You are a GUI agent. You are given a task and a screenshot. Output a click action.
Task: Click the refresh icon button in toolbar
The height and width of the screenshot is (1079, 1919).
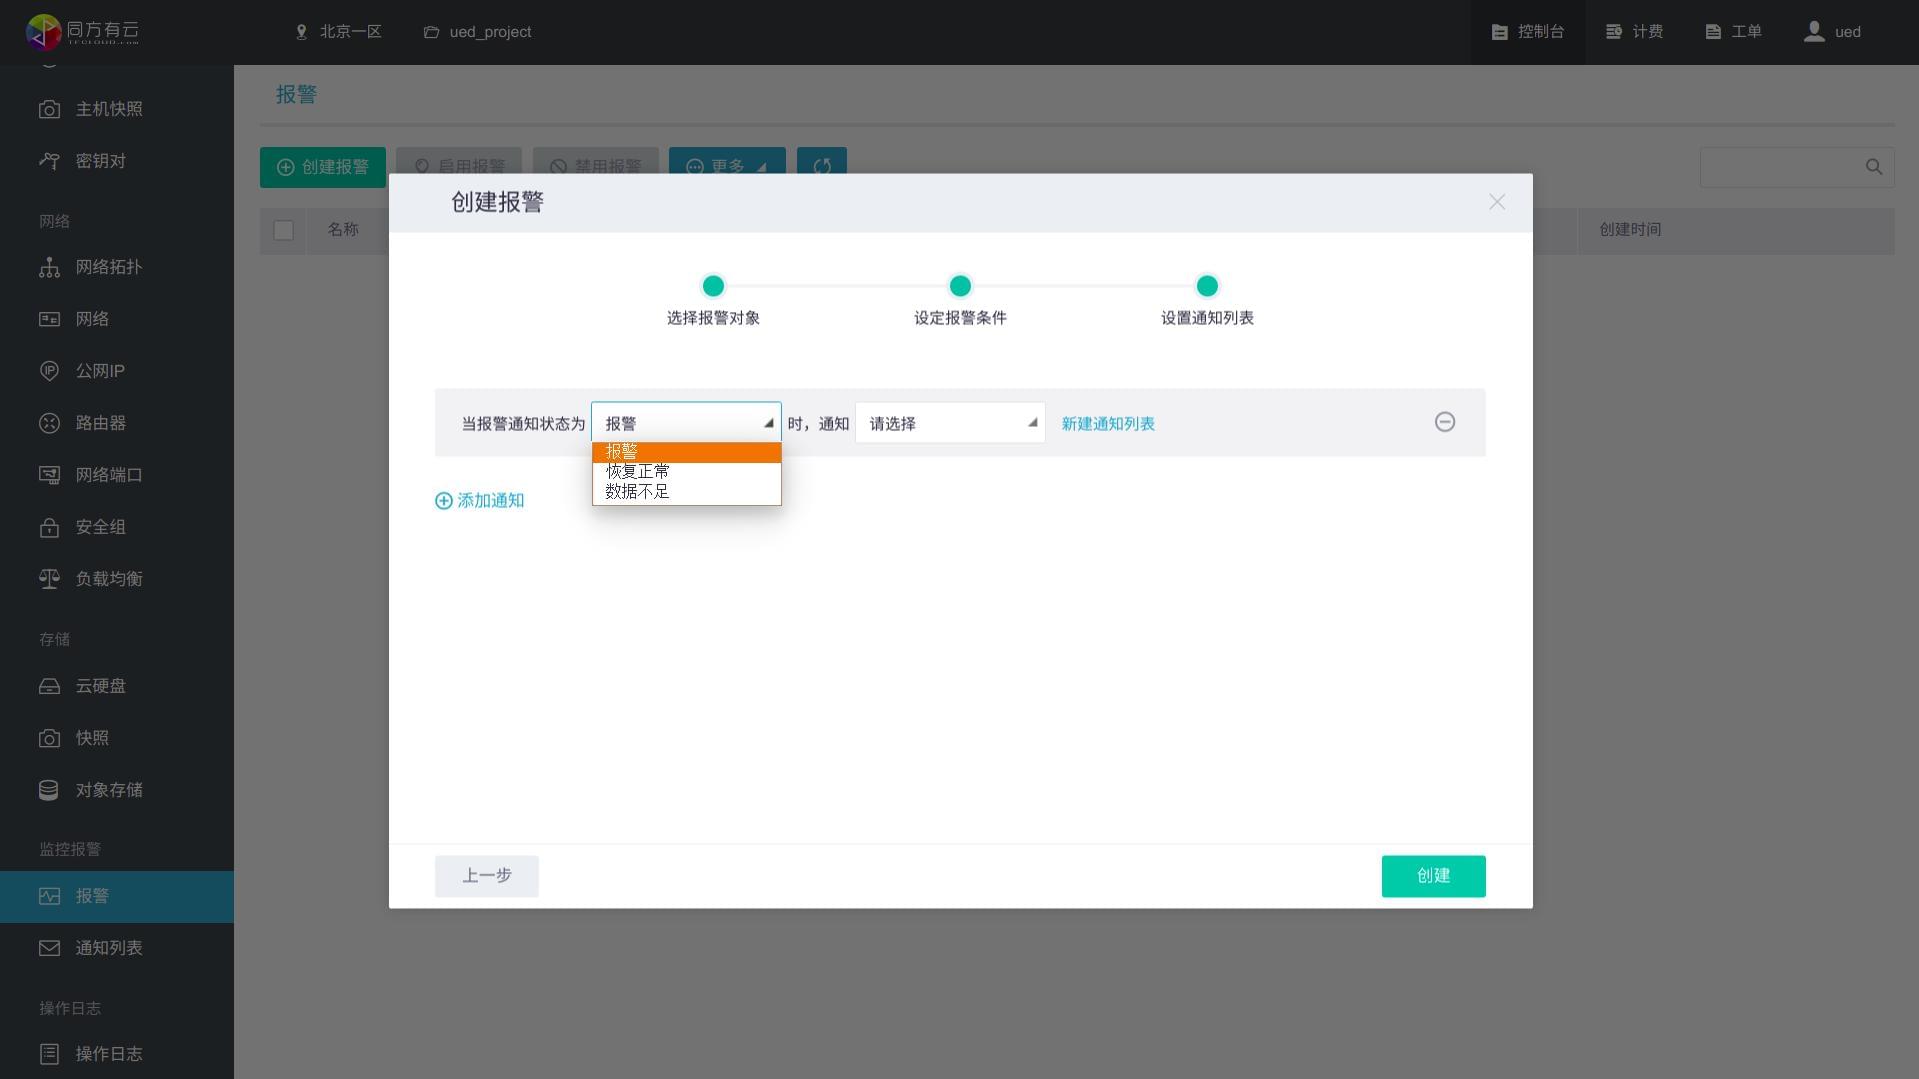pyautogui.click(x=822, y=167)
